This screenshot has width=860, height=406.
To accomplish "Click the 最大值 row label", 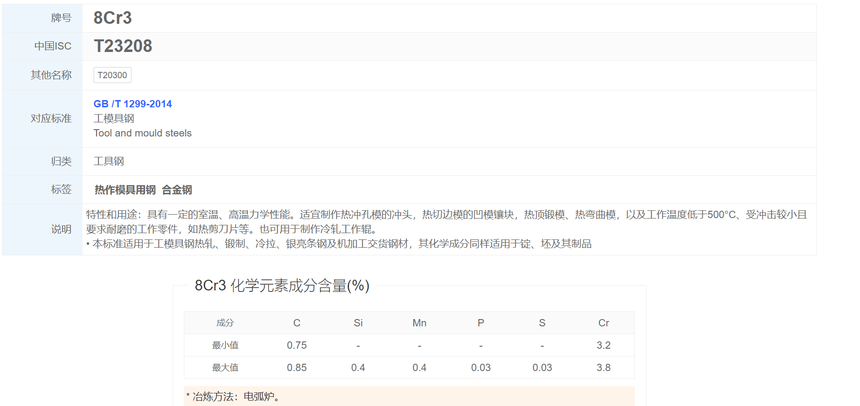I will point(225,367).
